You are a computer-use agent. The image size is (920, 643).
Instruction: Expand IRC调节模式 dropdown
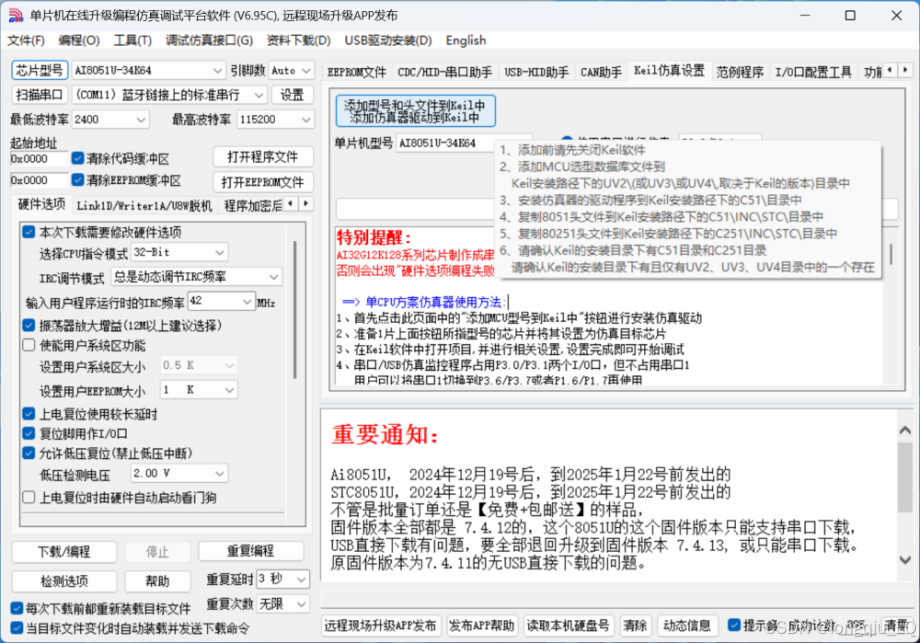pos(273,276)
